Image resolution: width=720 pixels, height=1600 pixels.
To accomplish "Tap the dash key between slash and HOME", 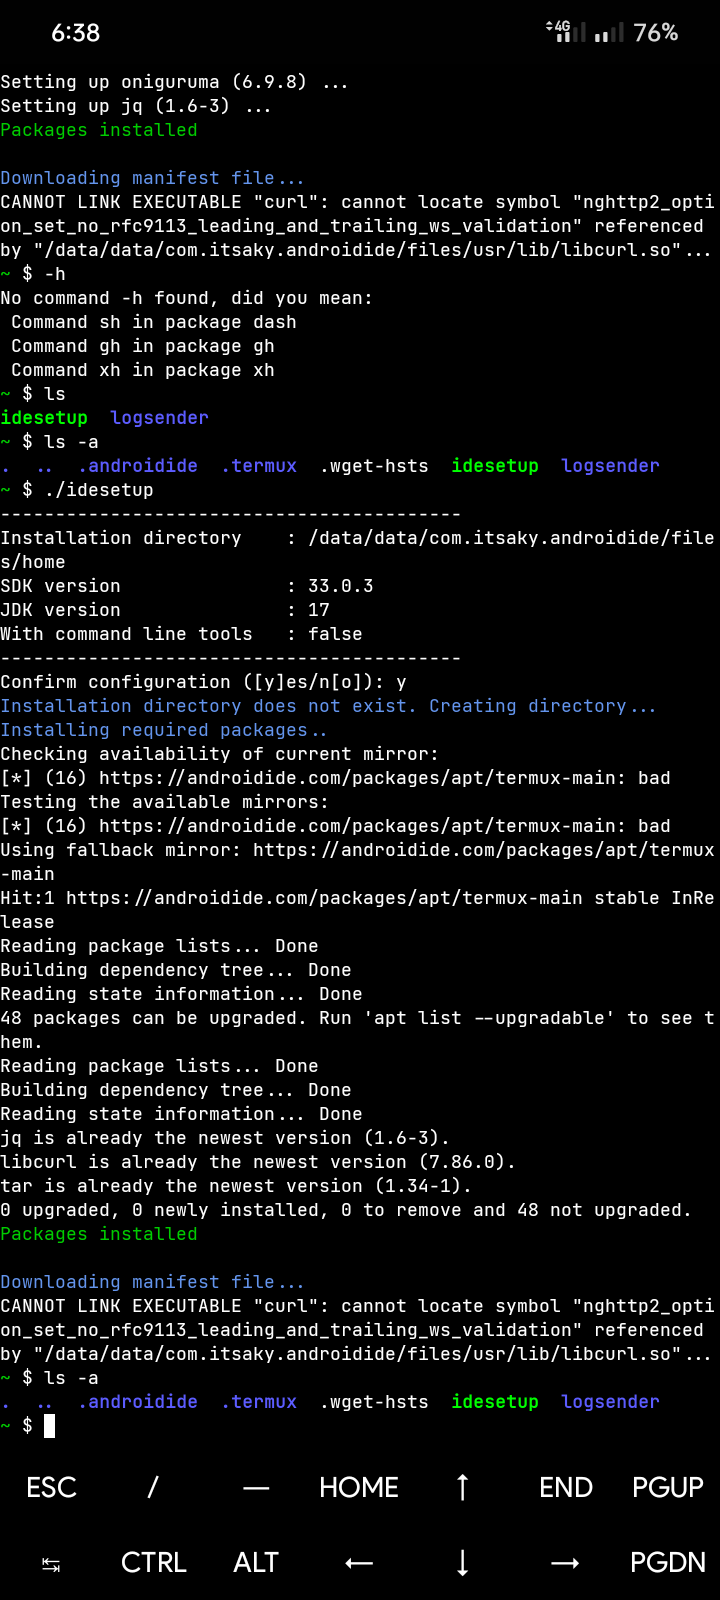I will coord(256,1488).
